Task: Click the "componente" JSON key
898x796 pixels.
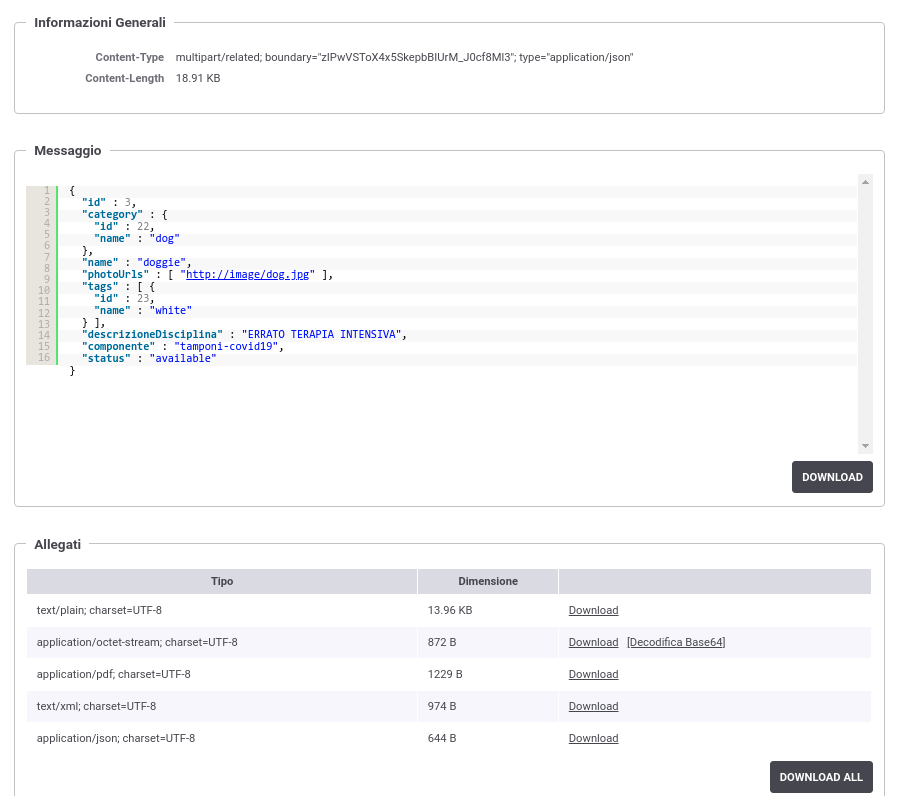Action: (118, 346)
